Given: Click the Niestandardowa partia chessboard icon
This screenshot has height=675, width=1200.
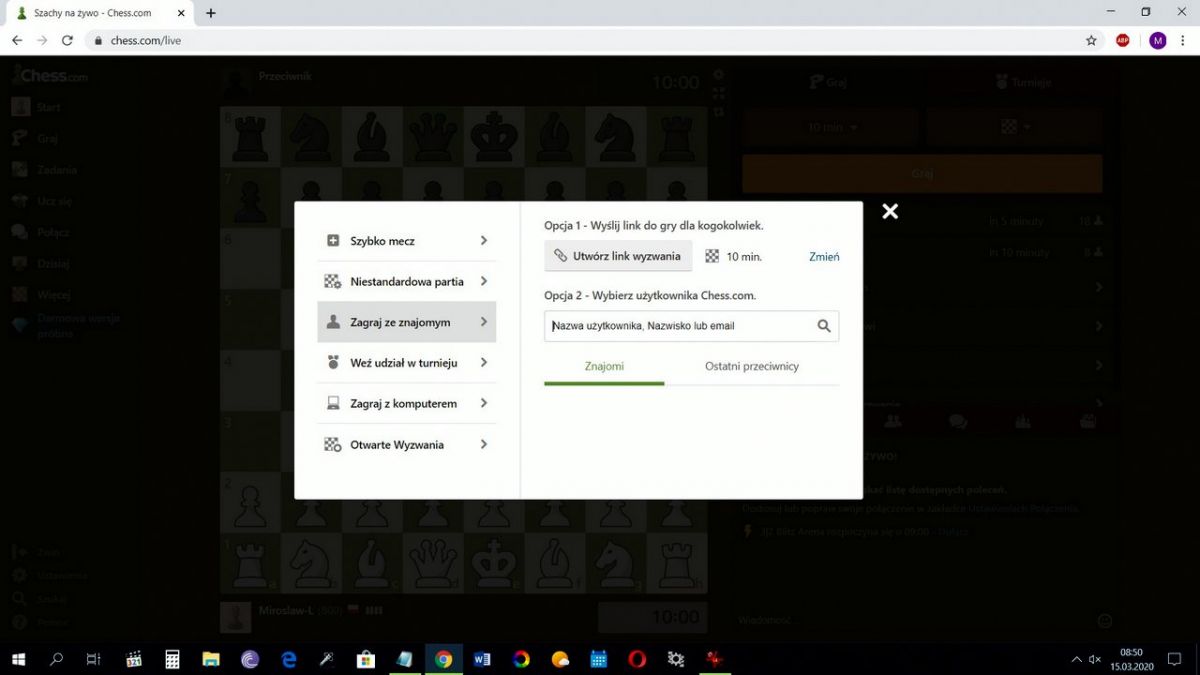Looking at the screenshot, I should 333,282.
